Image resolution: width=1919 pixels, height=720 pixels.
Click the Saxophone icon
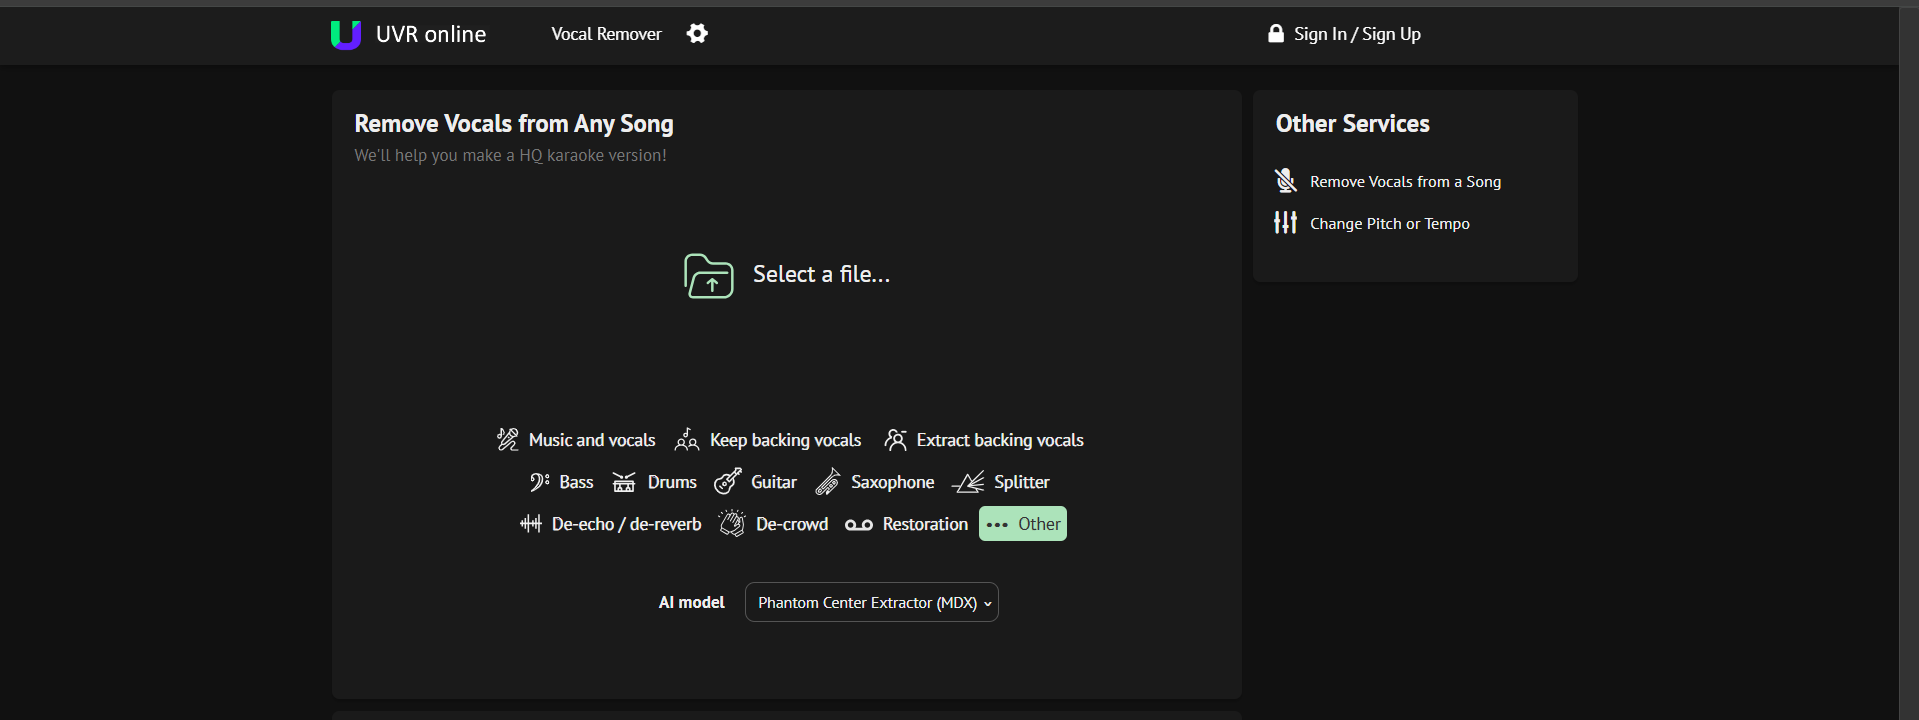point(828,482)
